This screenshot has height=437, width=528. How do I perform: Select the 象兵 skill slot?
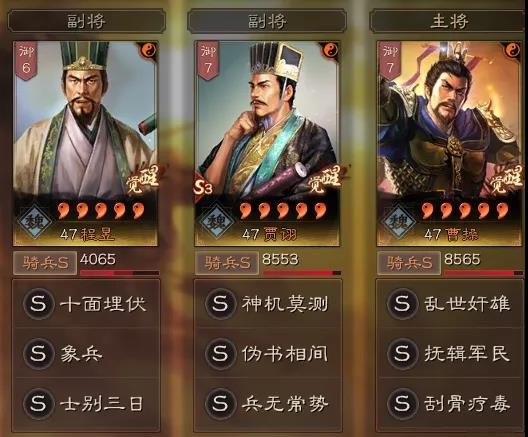[86, 354]
